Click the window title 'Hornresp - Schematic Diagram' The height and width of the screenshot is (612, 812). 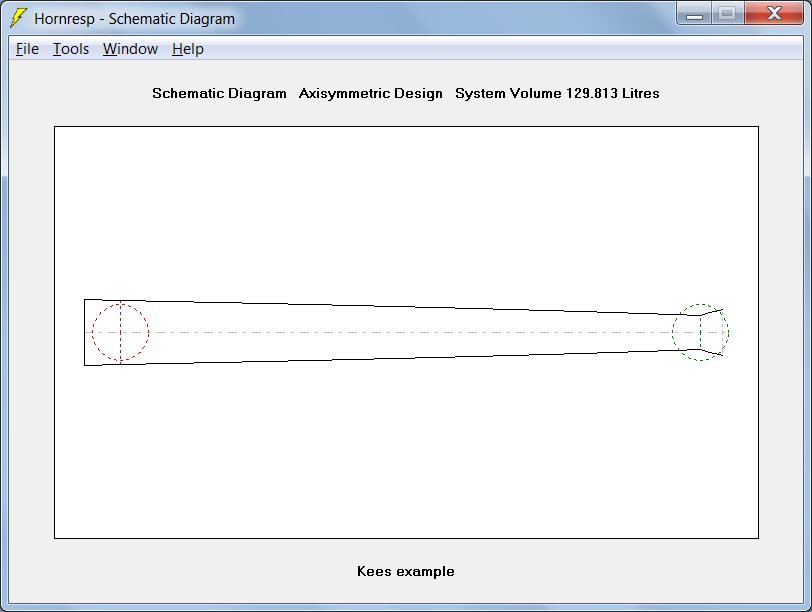click(135, 19)
